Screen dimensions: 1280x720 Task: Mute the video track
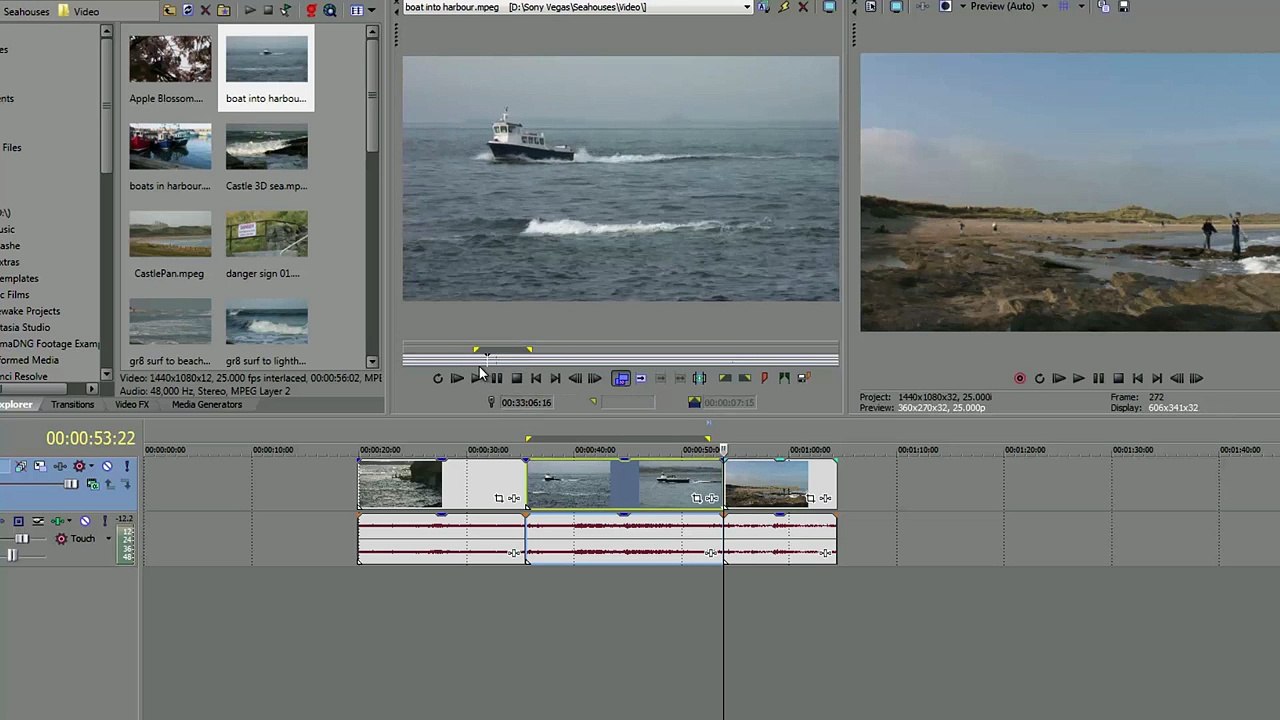pos(107,466)
